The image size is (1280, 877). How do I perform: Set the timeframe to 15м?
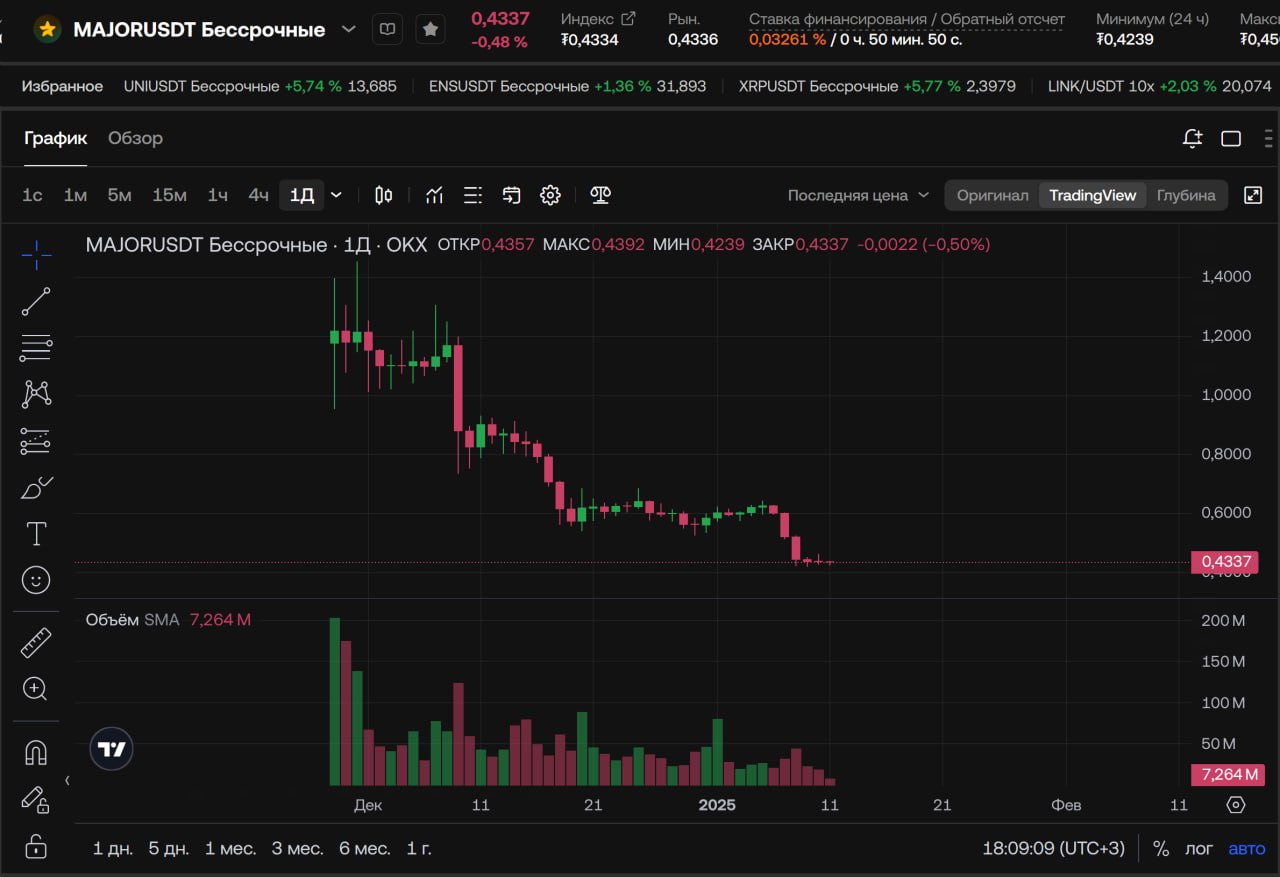[169, 195]
